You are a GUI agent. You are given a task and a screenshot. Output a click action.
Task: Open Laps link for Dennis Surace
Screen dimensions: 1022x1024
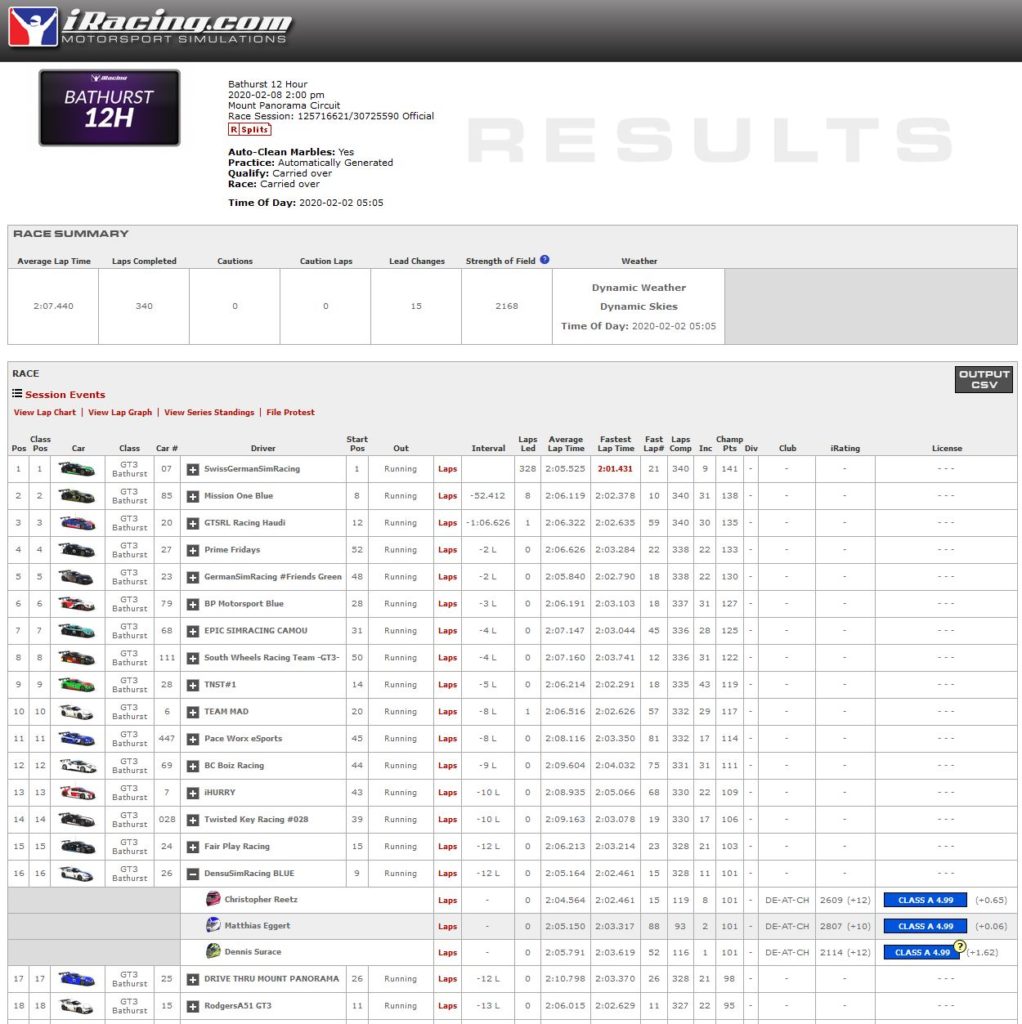[447, 953]
